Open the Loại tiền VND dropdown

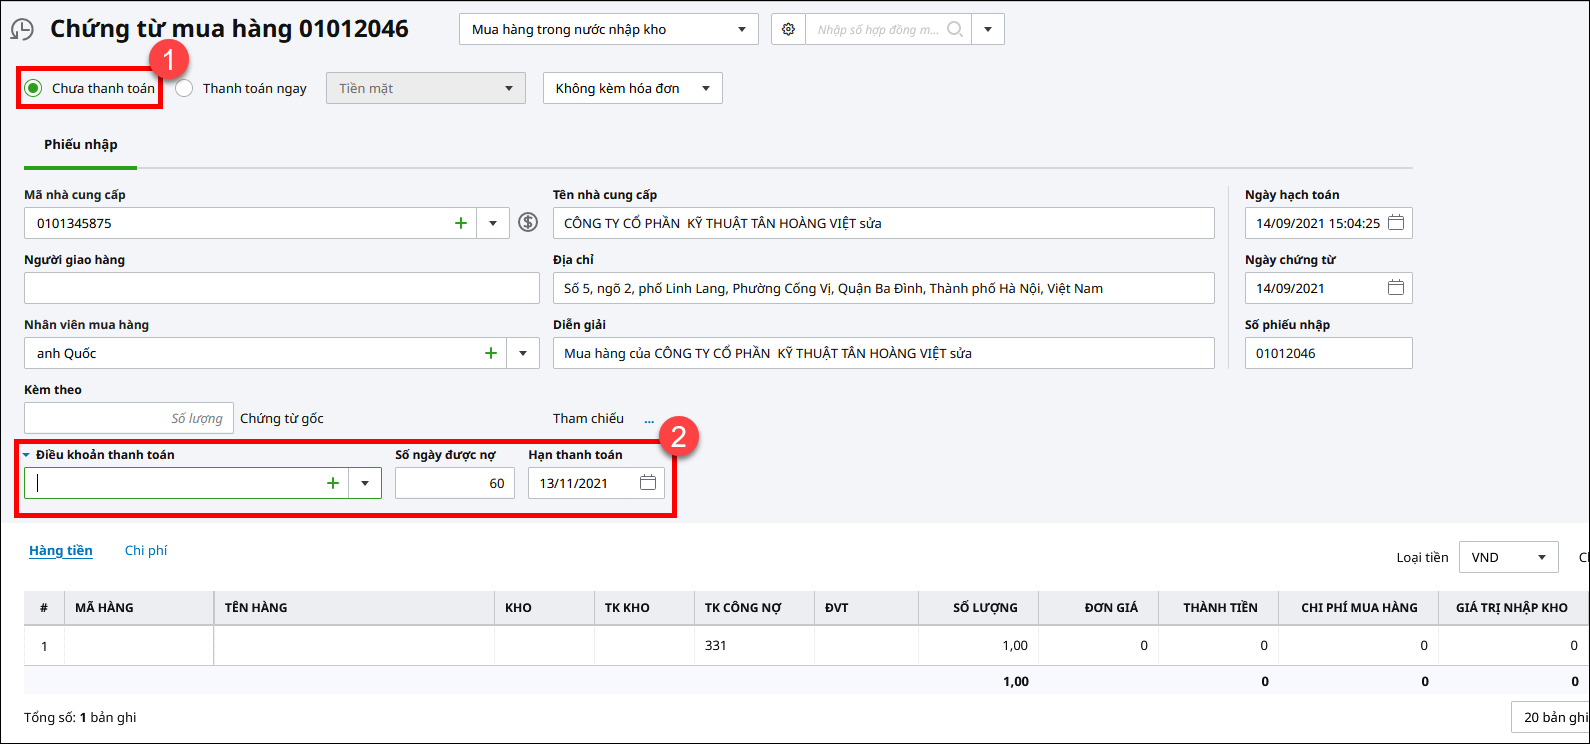pos(1508,557)
